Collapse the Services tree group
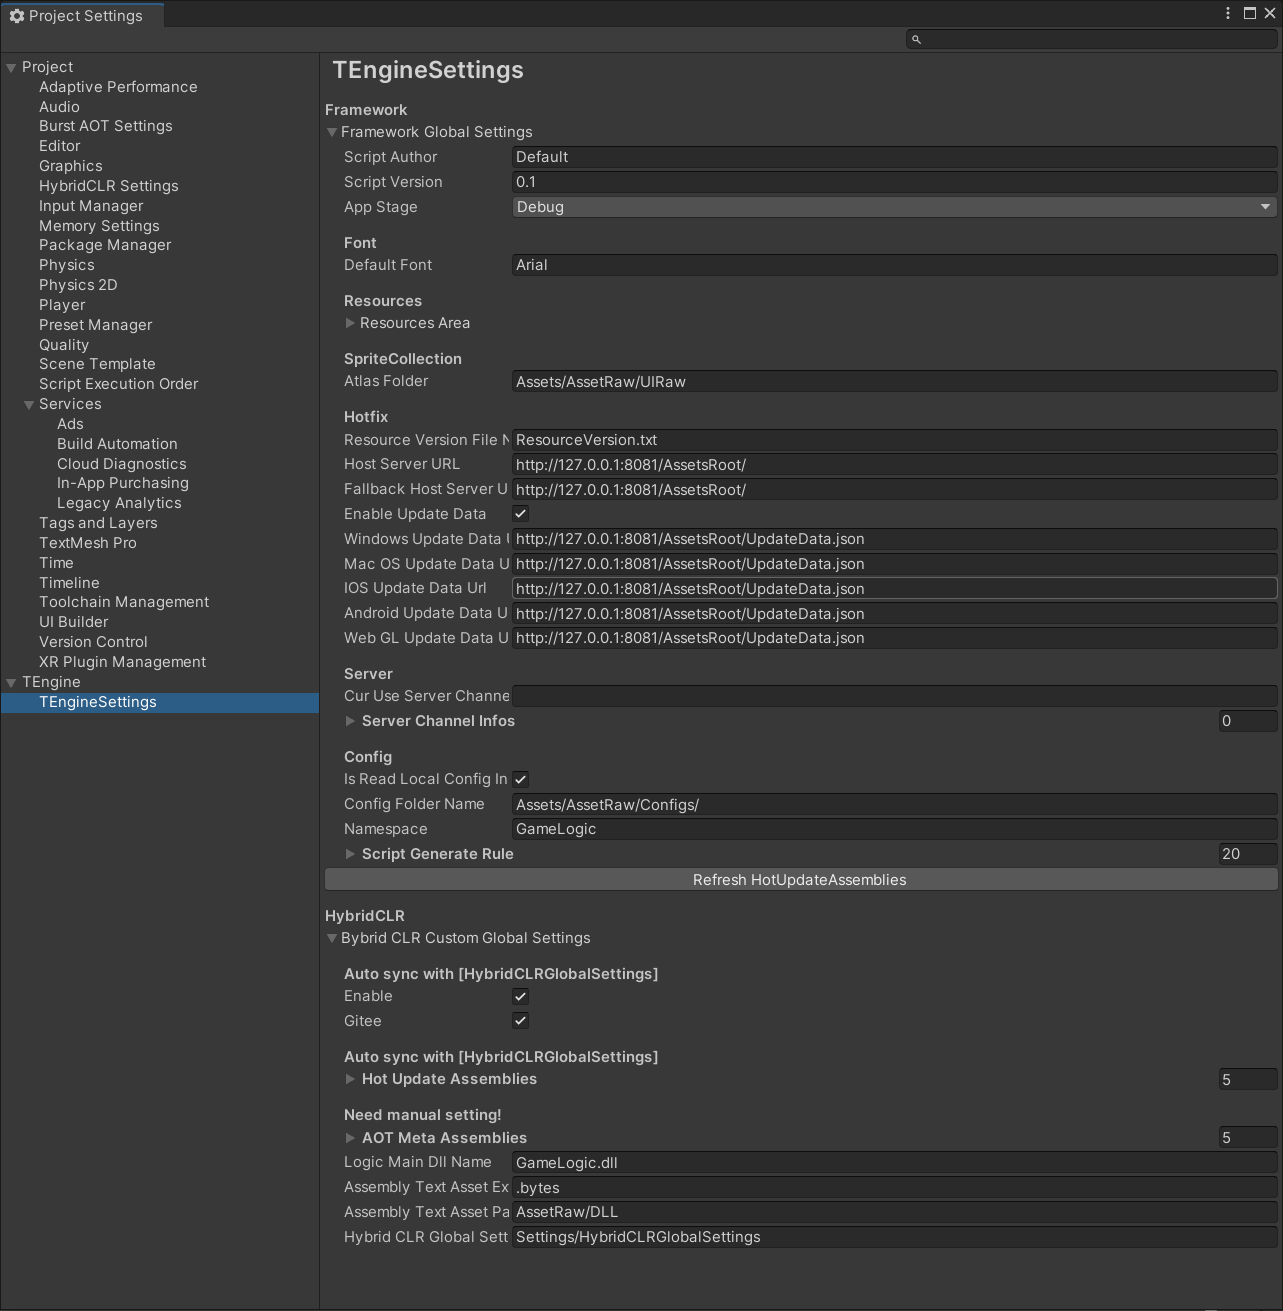The image size is (1283, 1311). (29, 405)
